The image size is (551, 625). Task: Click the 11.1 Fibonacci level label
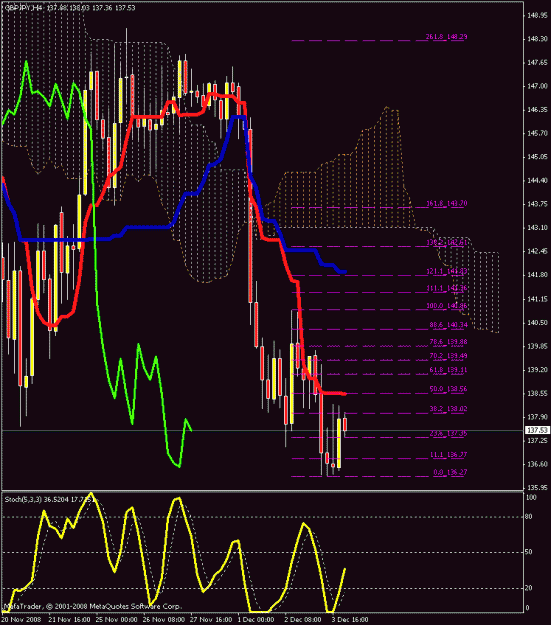(448, 454)
